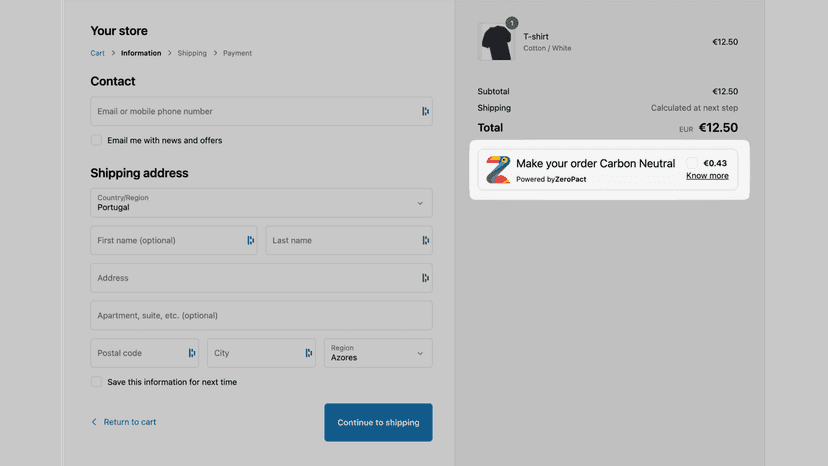This screenshot has height=466, width=828.
Task: Enable Email me with news and offers
Action: 96,140
